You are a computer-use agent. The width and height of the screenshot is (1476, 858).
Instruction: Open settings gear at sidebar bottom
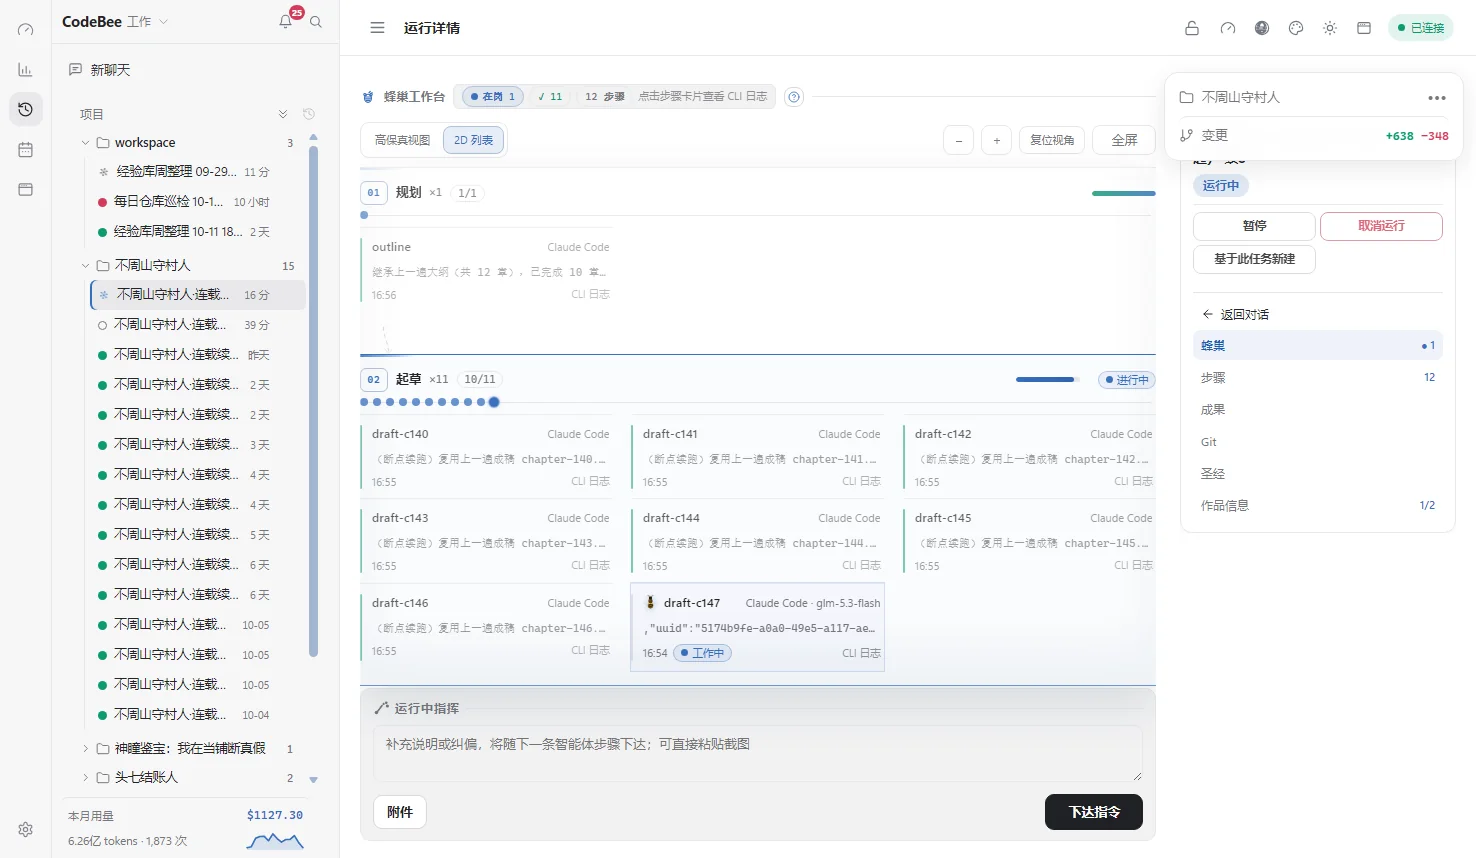tap(26, 829)
